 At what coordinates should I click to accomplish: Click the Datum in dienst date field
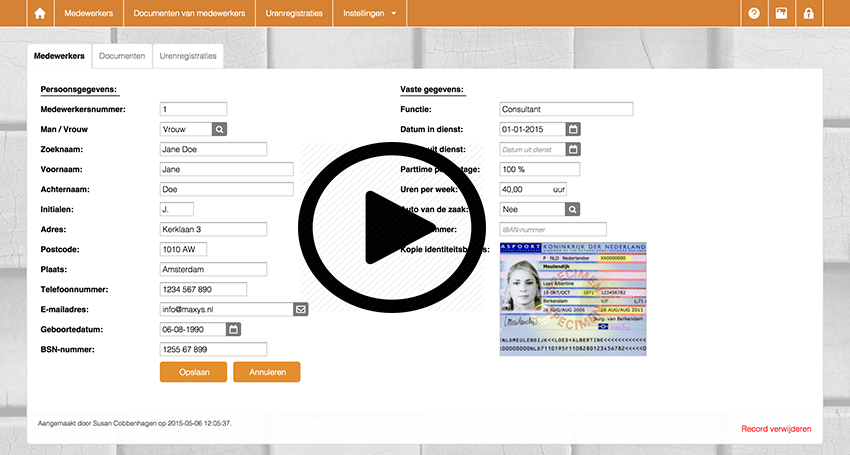[533, 129]
